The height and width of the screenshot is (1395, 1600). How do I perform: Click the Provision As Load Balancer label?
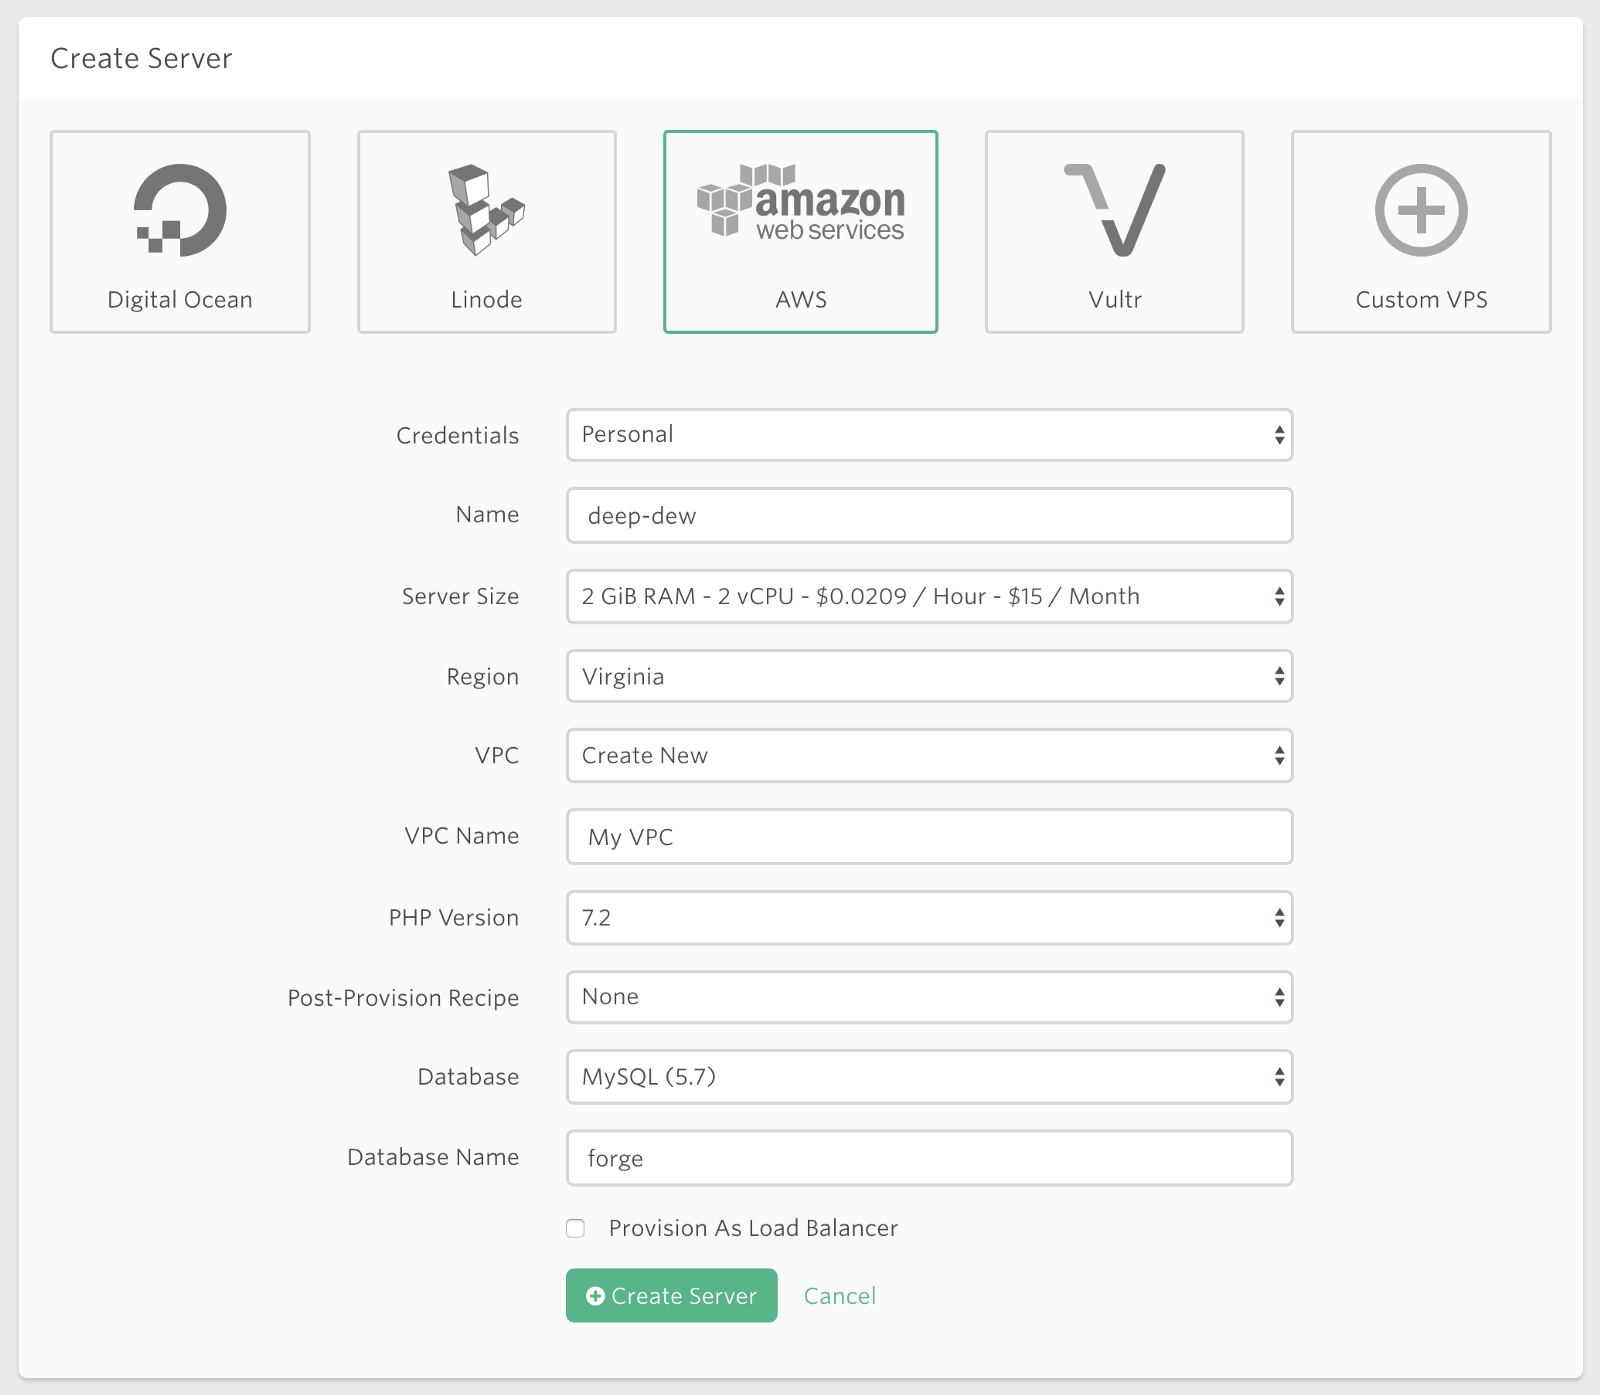(x=753, y=1228)
